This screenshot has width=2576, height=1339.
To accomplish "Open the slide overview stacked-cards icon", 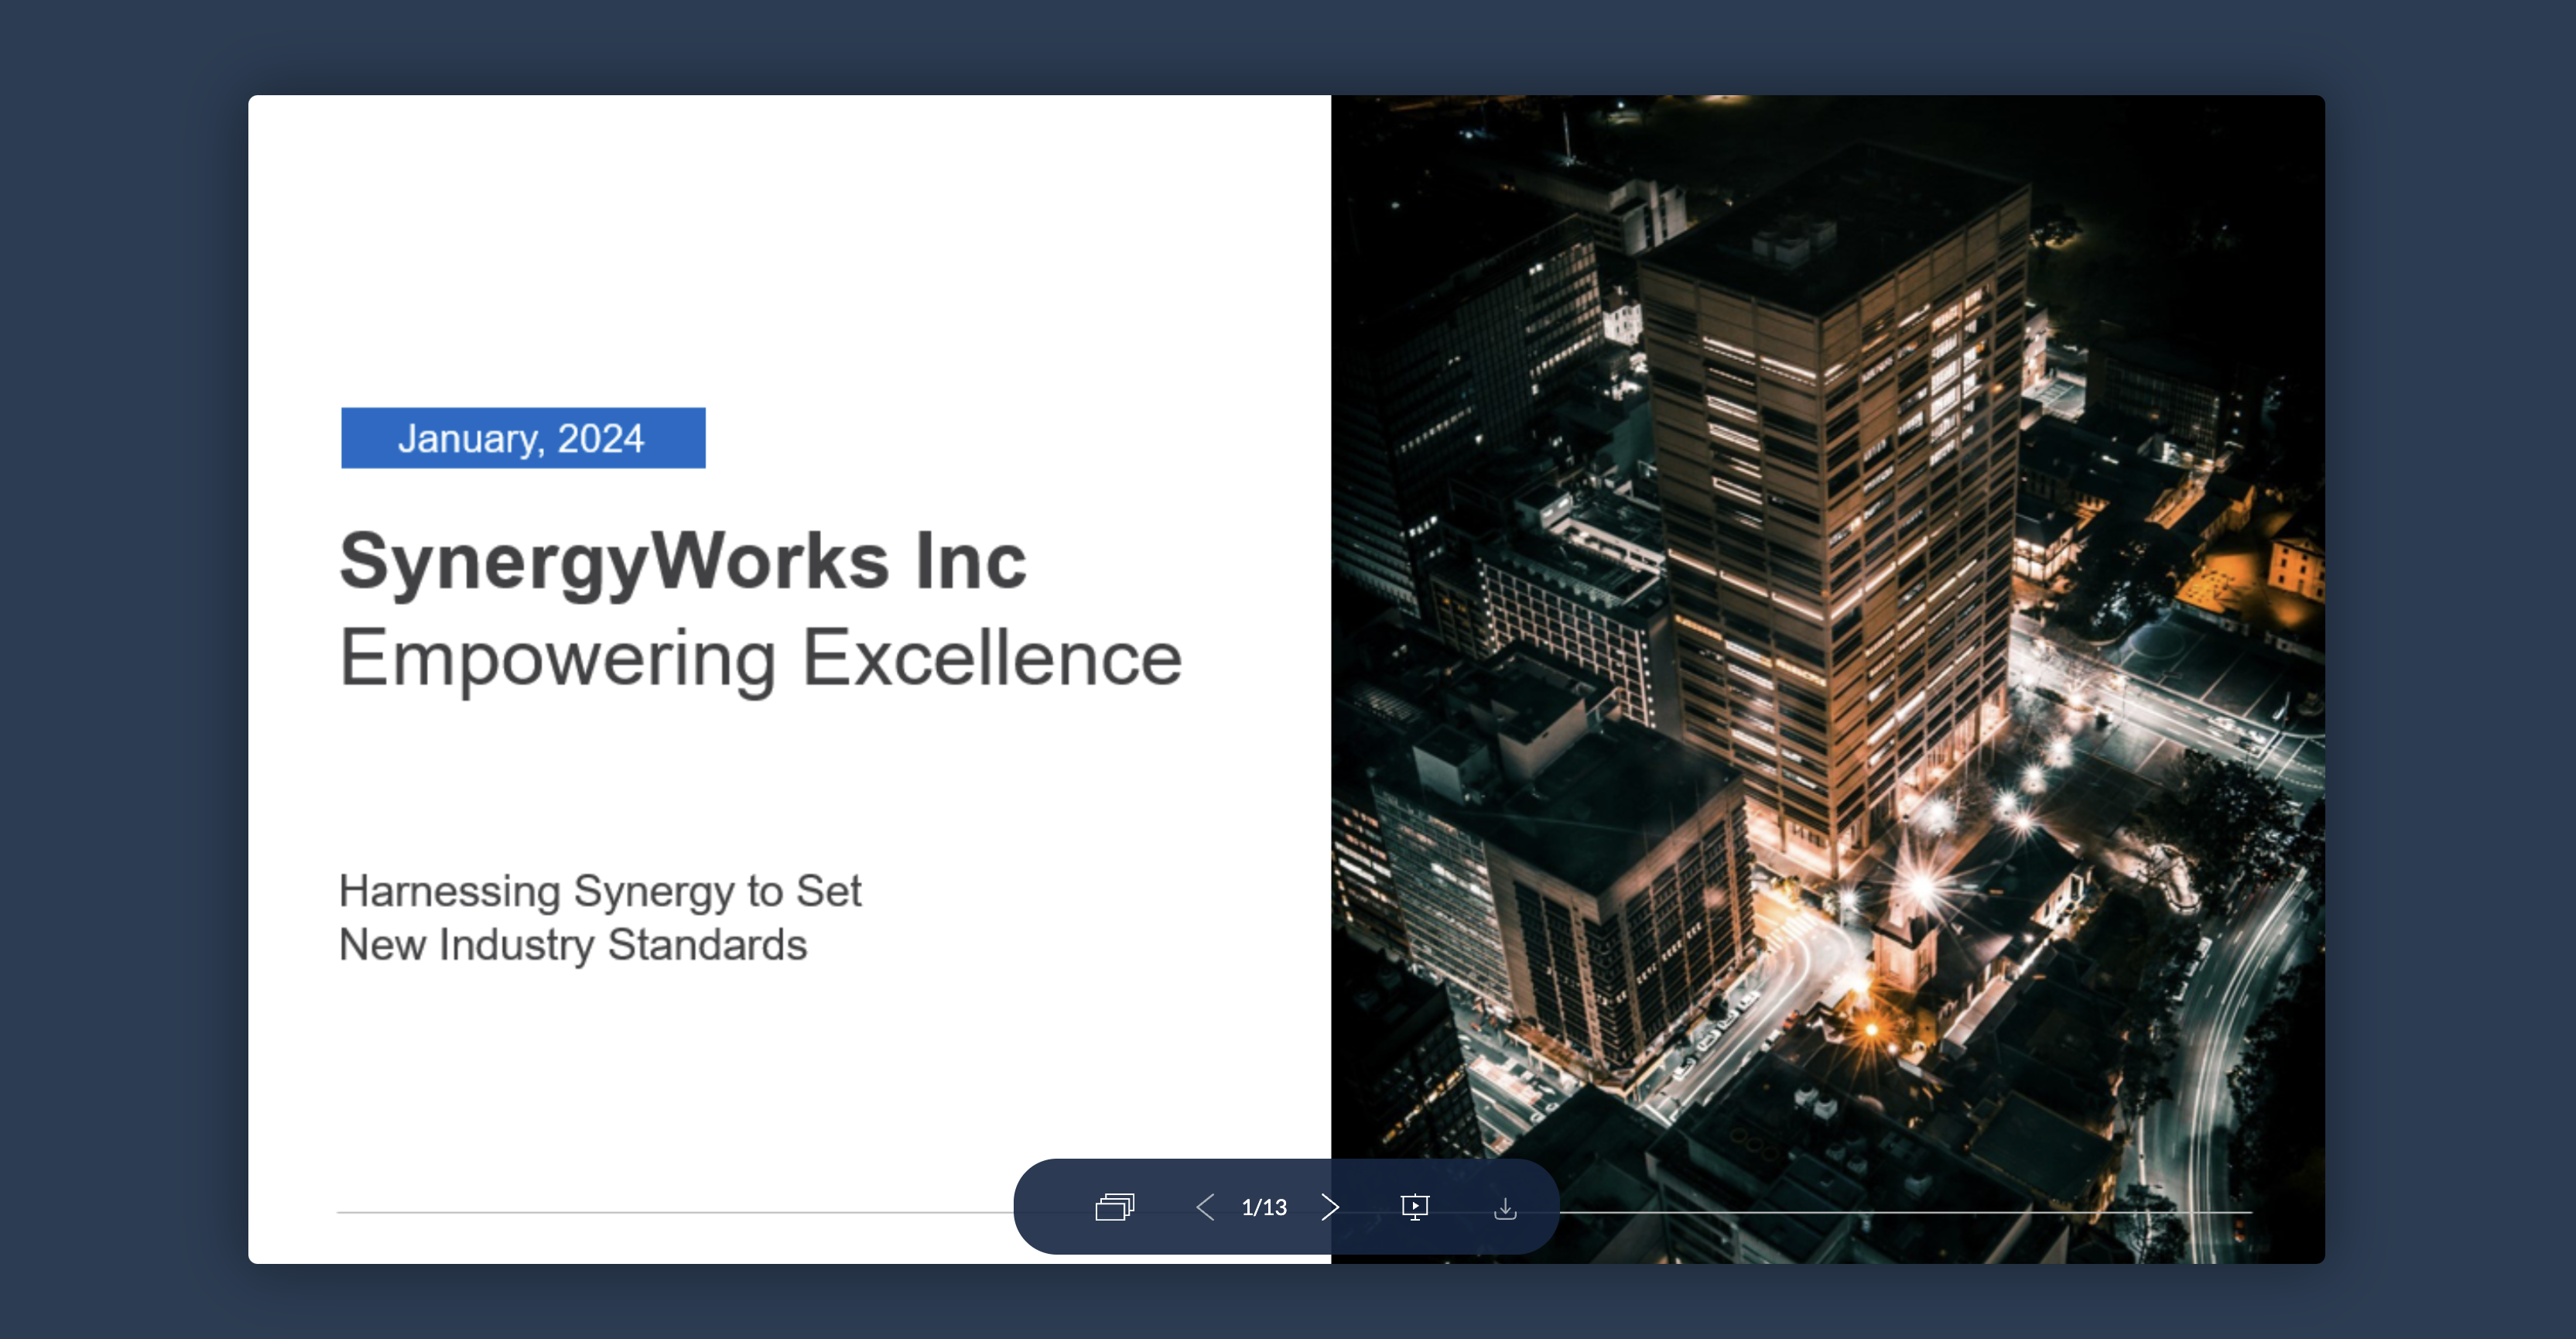I will click(1114, 1207).
